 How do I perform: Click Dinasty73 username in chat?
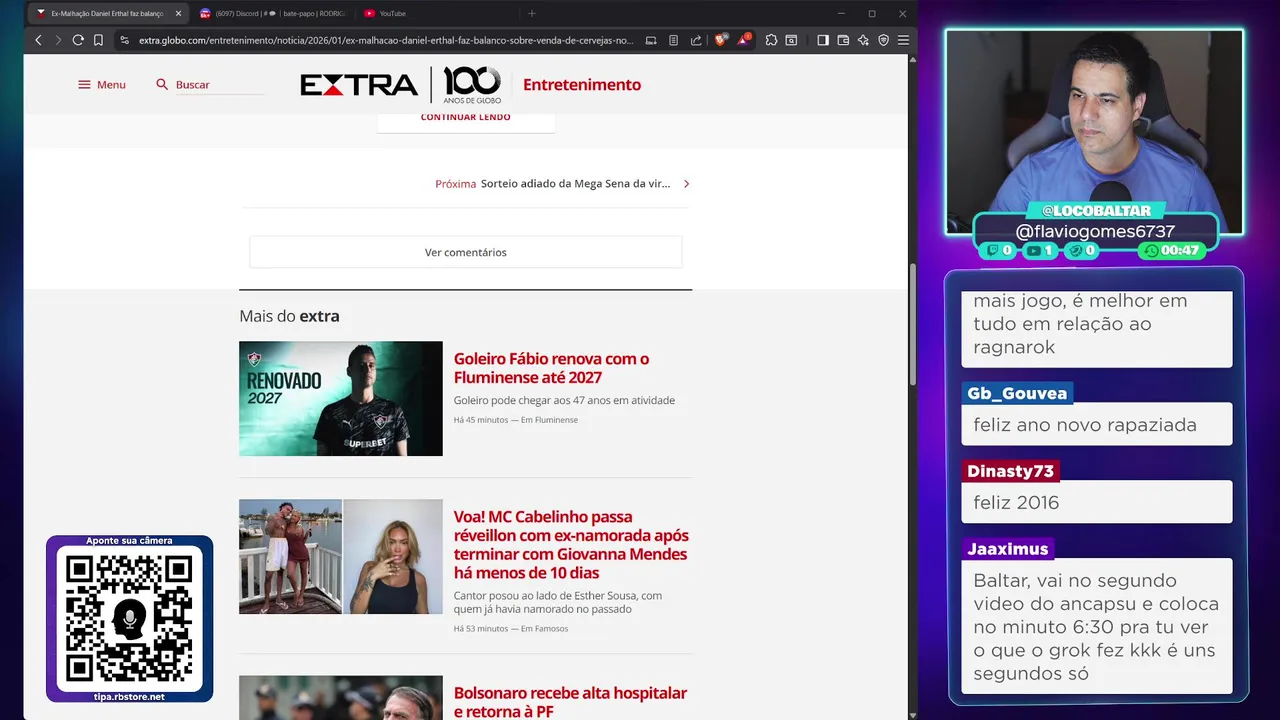1010,471
